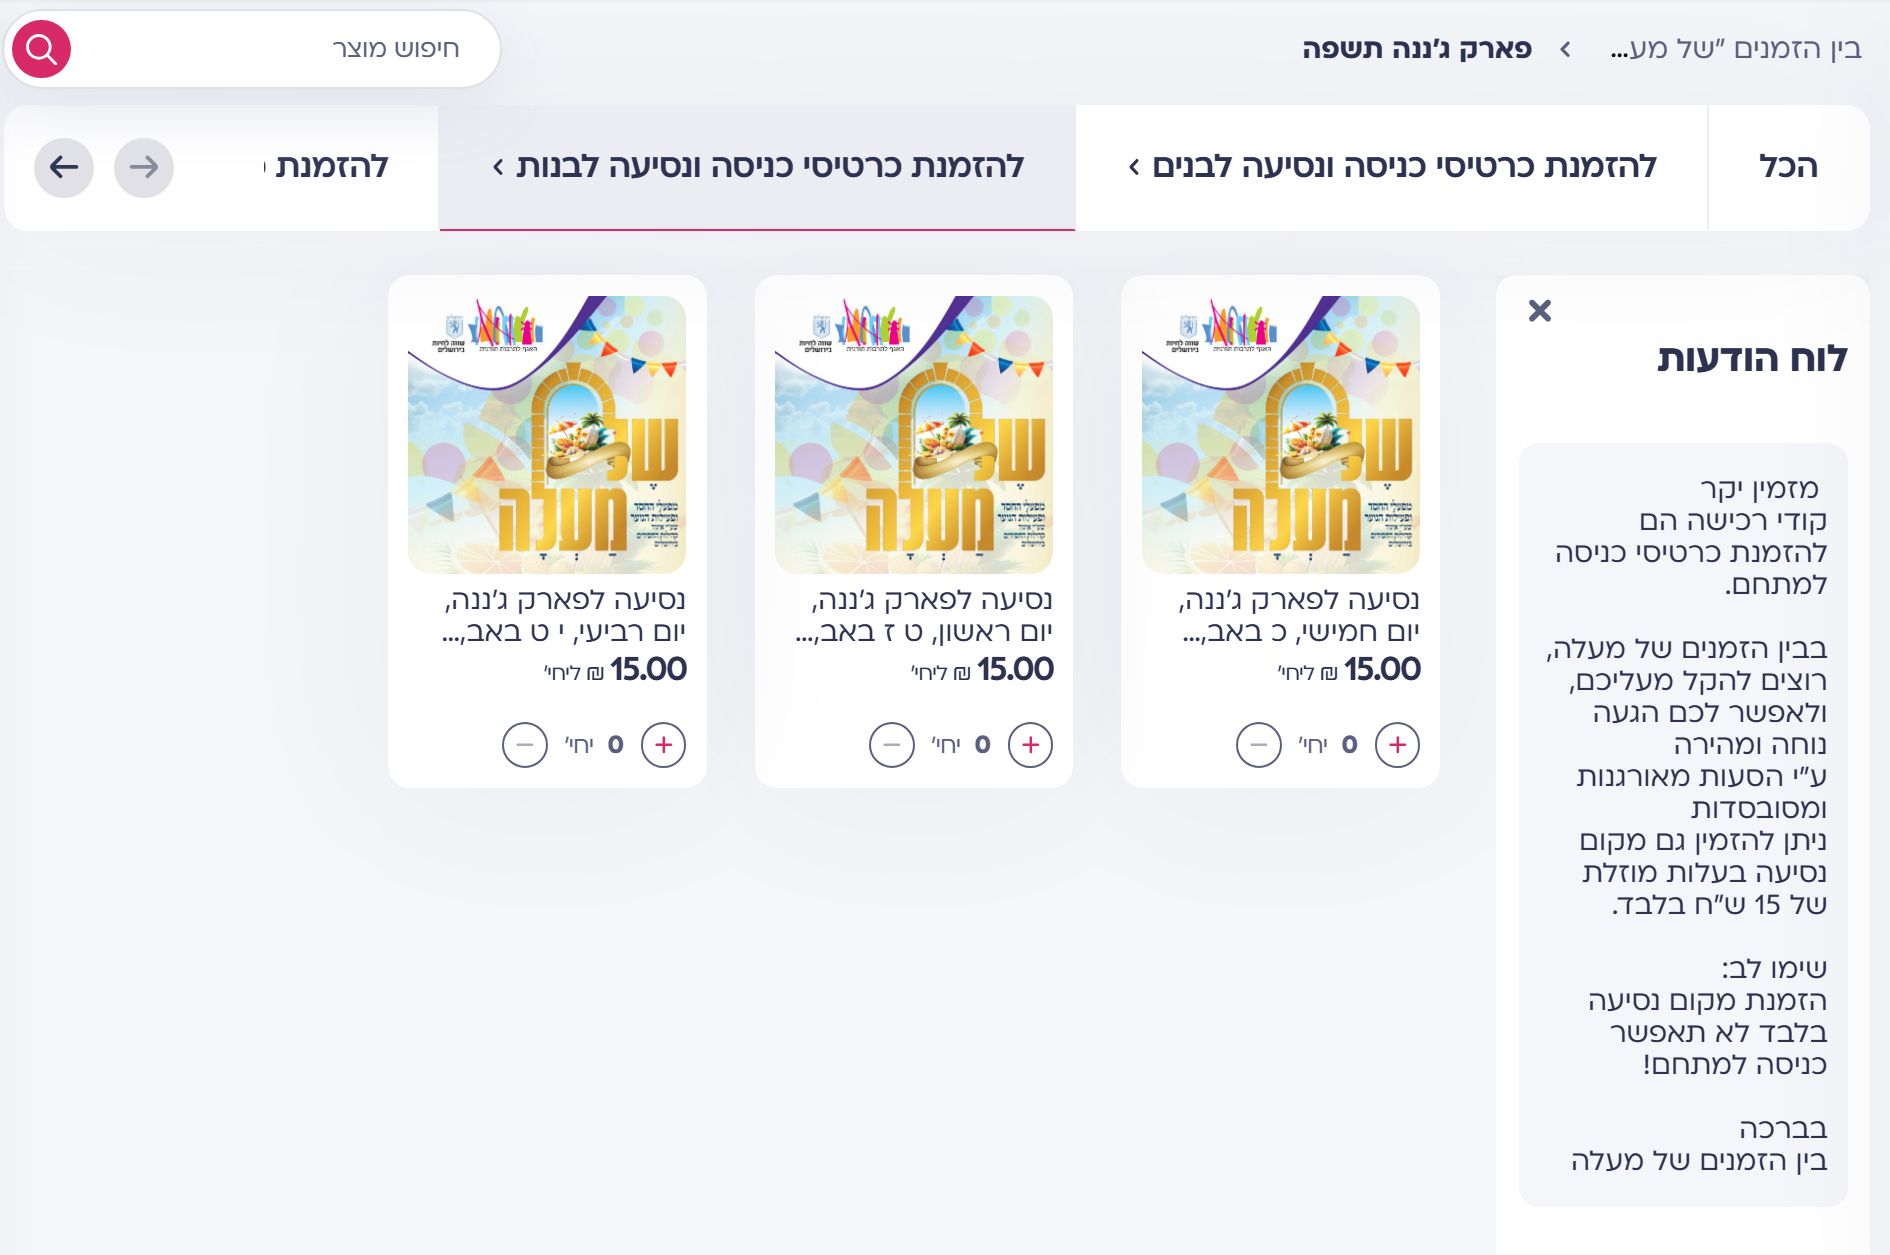Open the יום רביעי product image
Image resolution: width=1890 pixels, height=1255 pixels.
546,434
